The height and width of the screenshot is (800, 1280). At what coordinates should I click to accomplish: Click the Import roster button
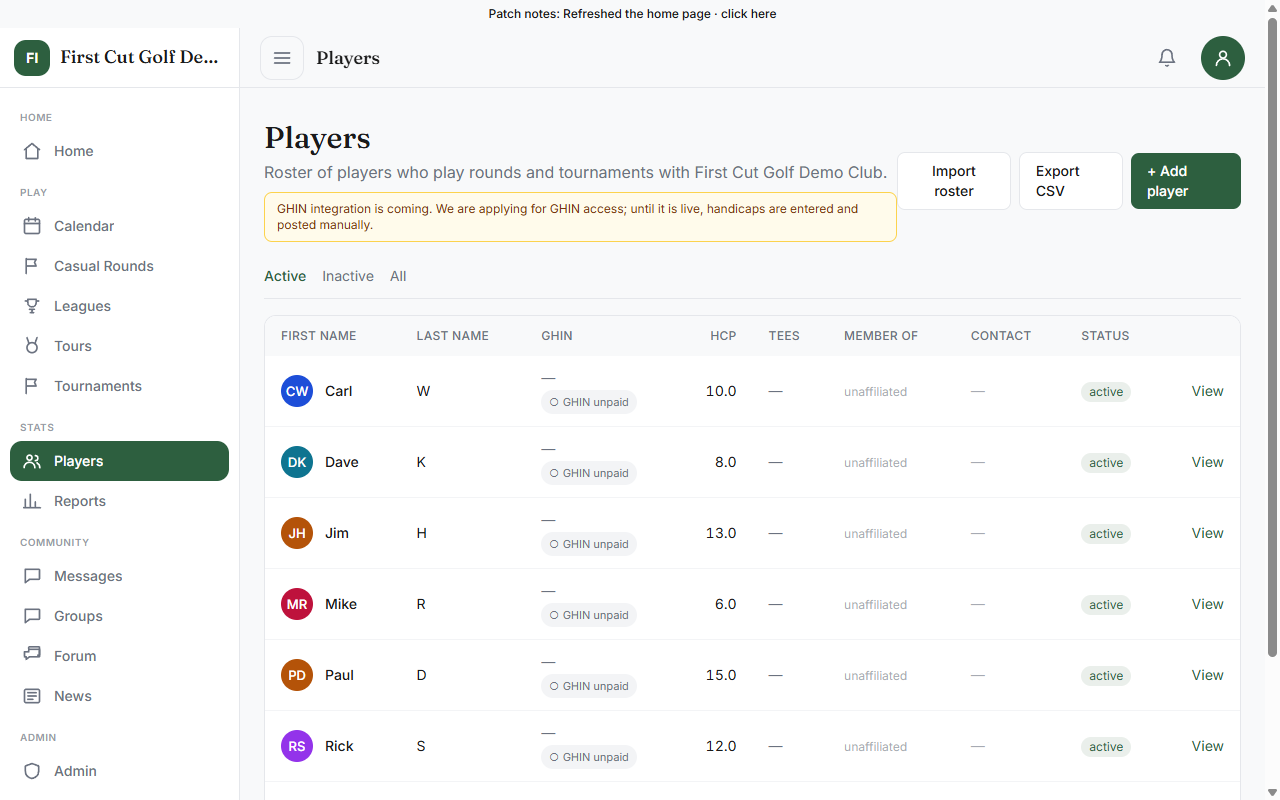954,181
